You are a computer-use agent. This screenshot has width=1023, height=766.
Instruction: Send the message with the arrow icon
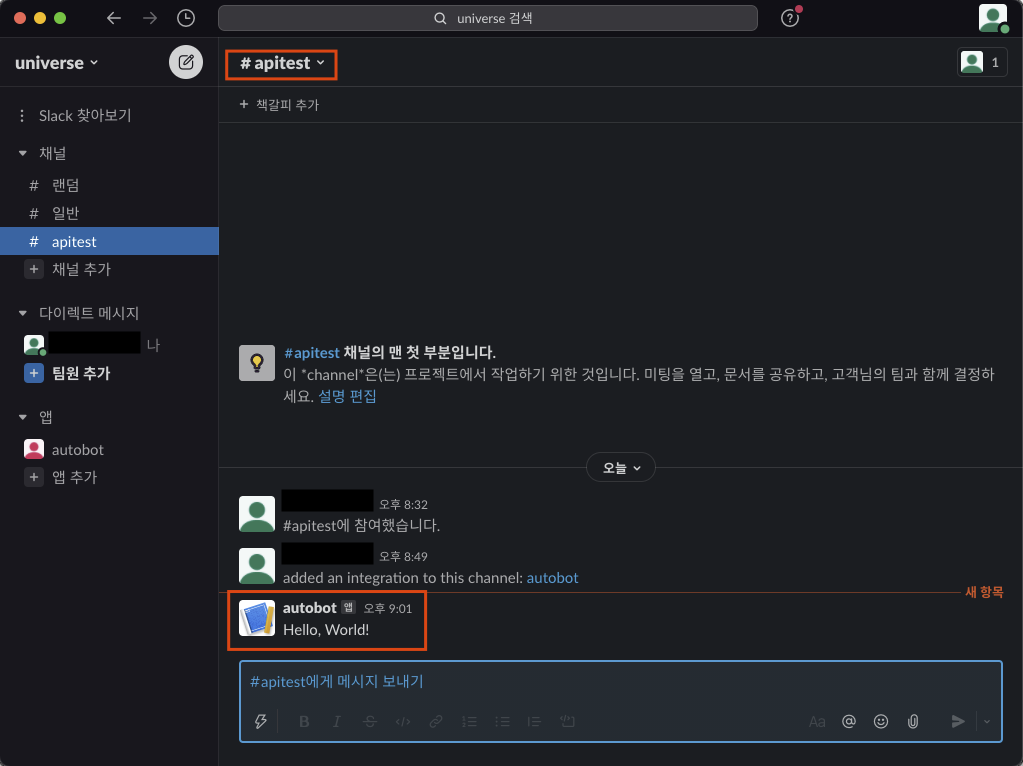(x=958, y=721)
